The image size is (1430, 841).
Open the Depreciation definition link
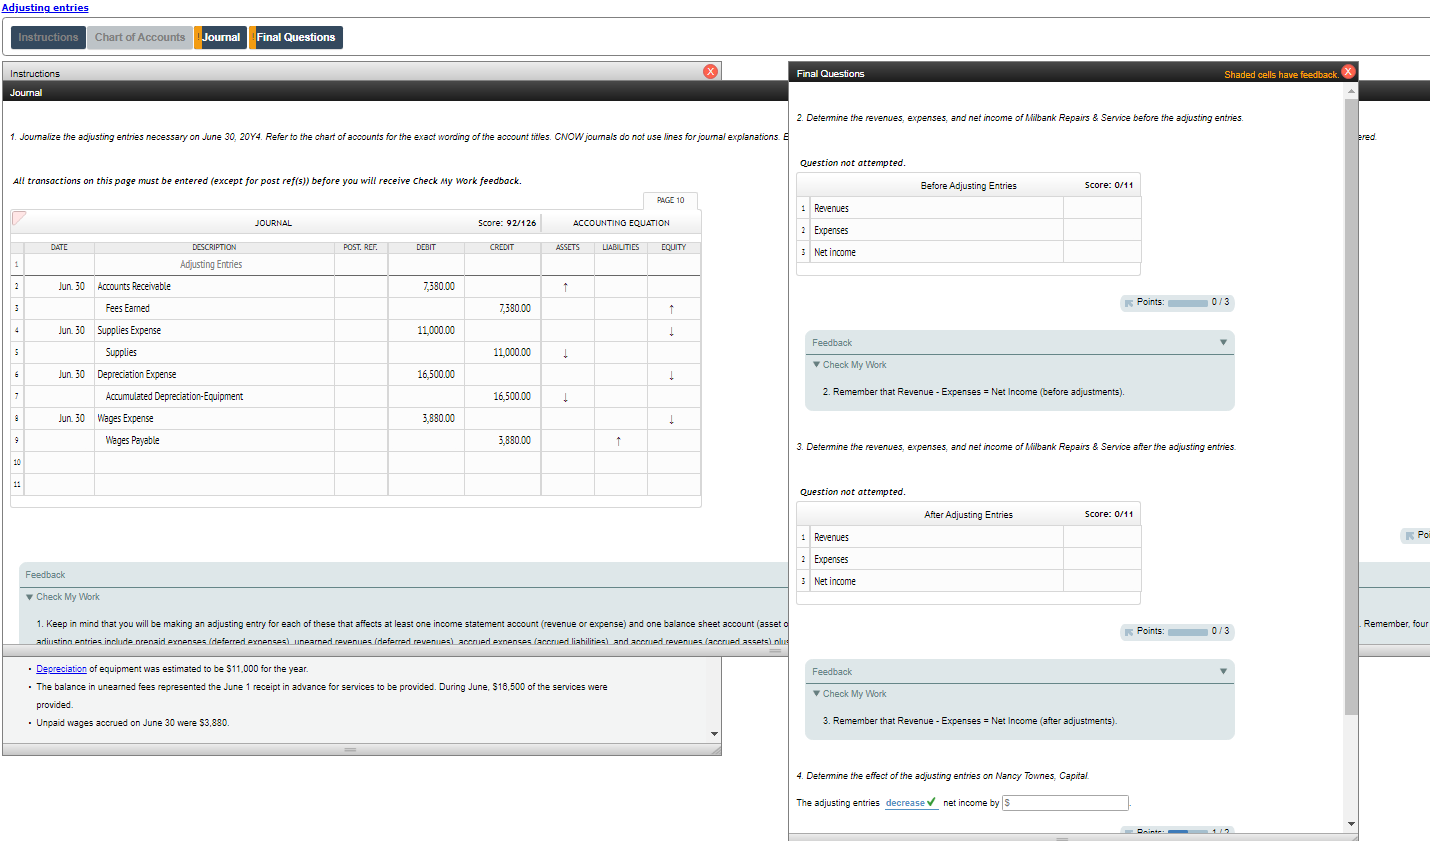(x=61, y=668)
